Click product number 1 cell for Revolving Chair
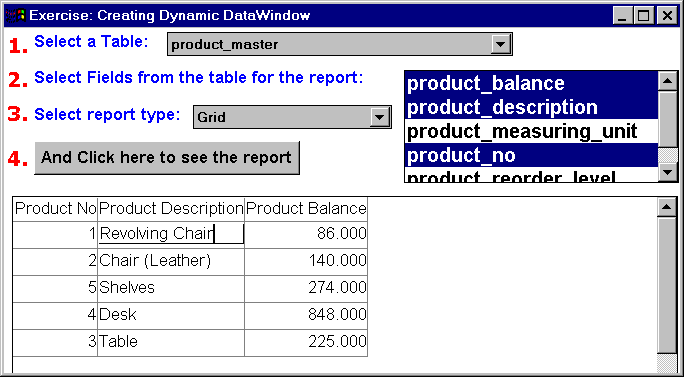The width and height of the screenshot is (684, 377). tap(55, 234)
